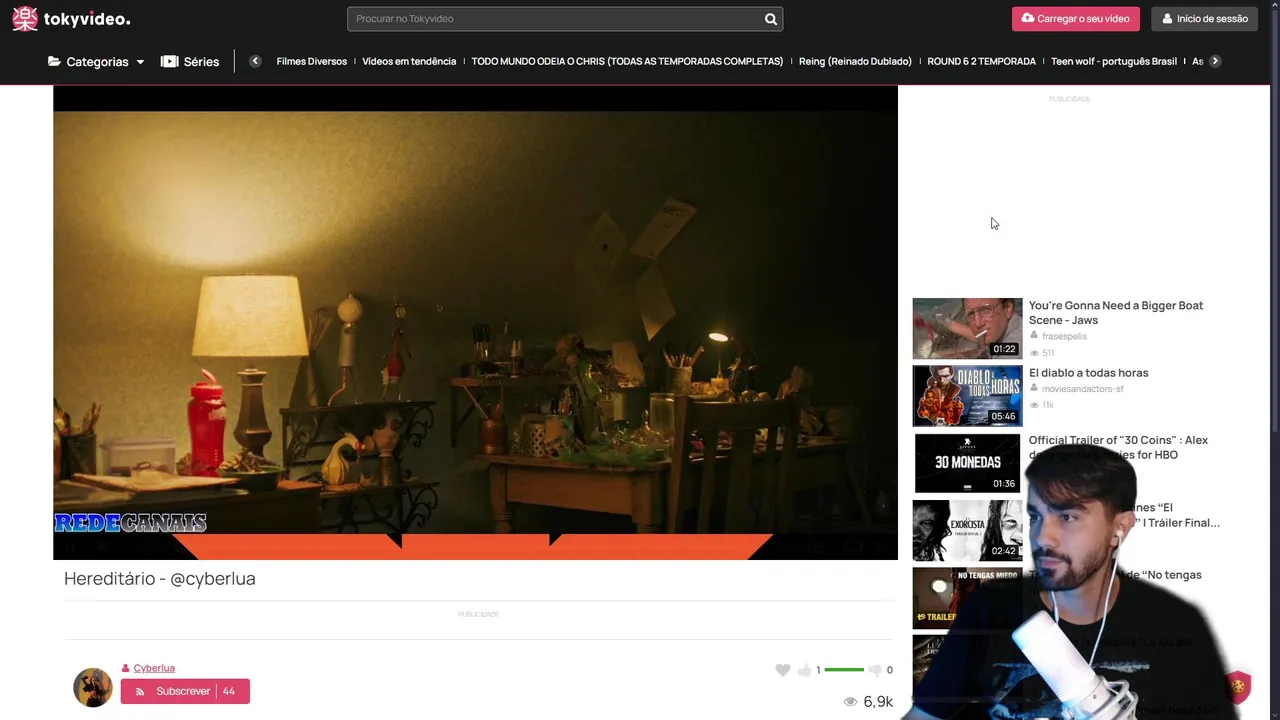Open Videos em tendência category
Viewport: 1280px width, 720px height.
pyautogui.click(x=409, y=61)
